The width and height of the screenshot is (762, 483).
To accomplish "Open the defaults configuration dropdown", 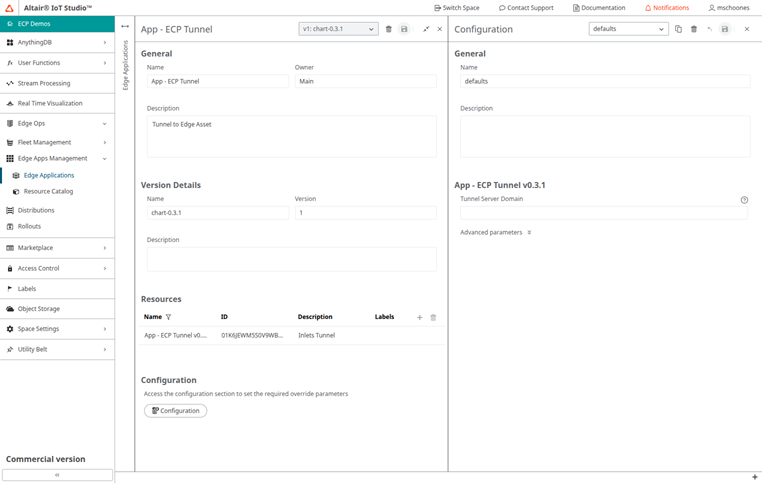I will pyautogui.click(x=628, y=29).
